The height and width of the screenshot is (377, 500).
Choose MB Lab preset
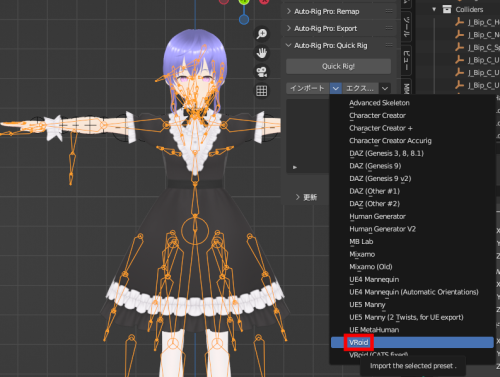[x=361, y=242]
